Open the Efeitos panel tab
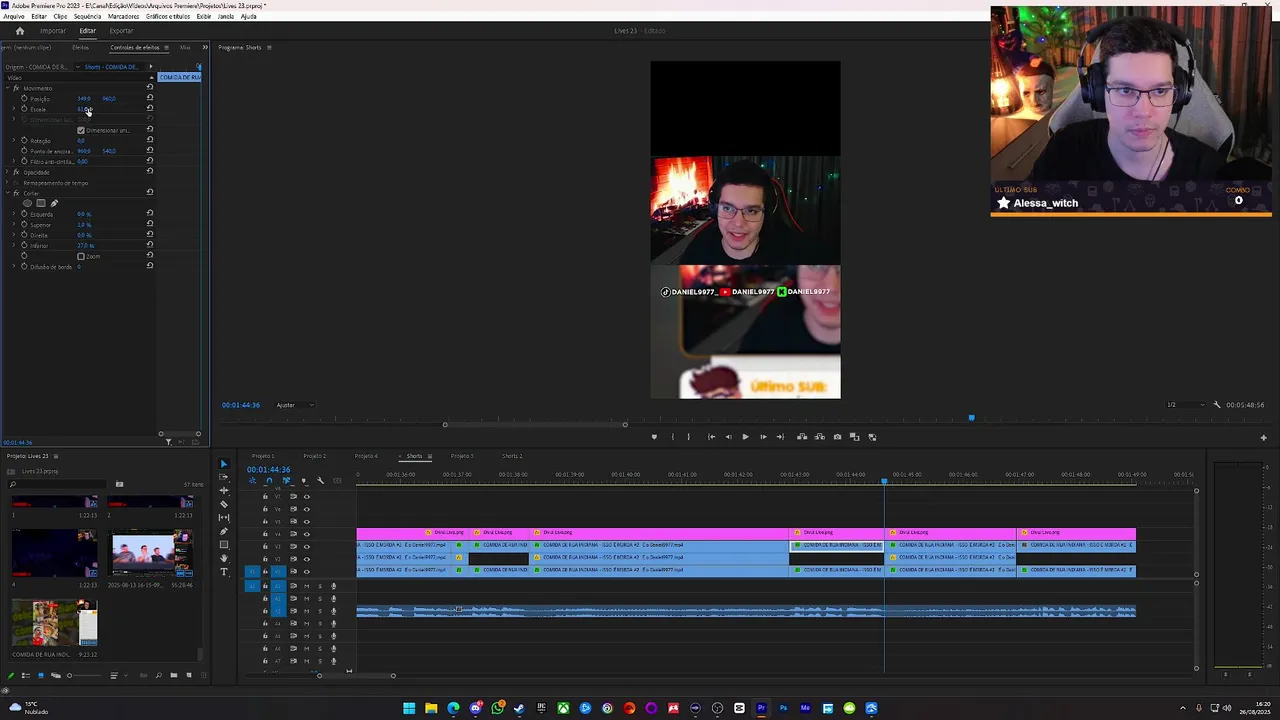1280x720 pixels. pyautogui.click(x=80, y=47)
